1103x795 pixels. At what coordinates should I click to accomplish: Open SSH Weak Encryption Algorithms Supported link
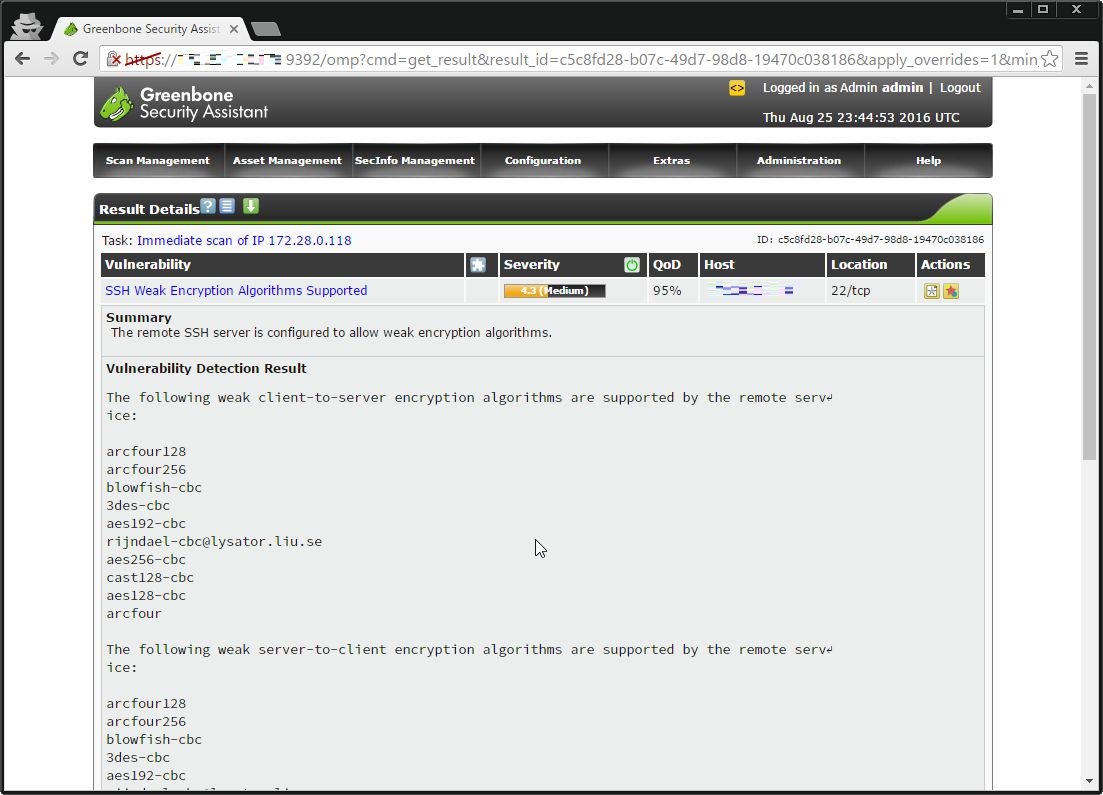[x=236, y=291]
